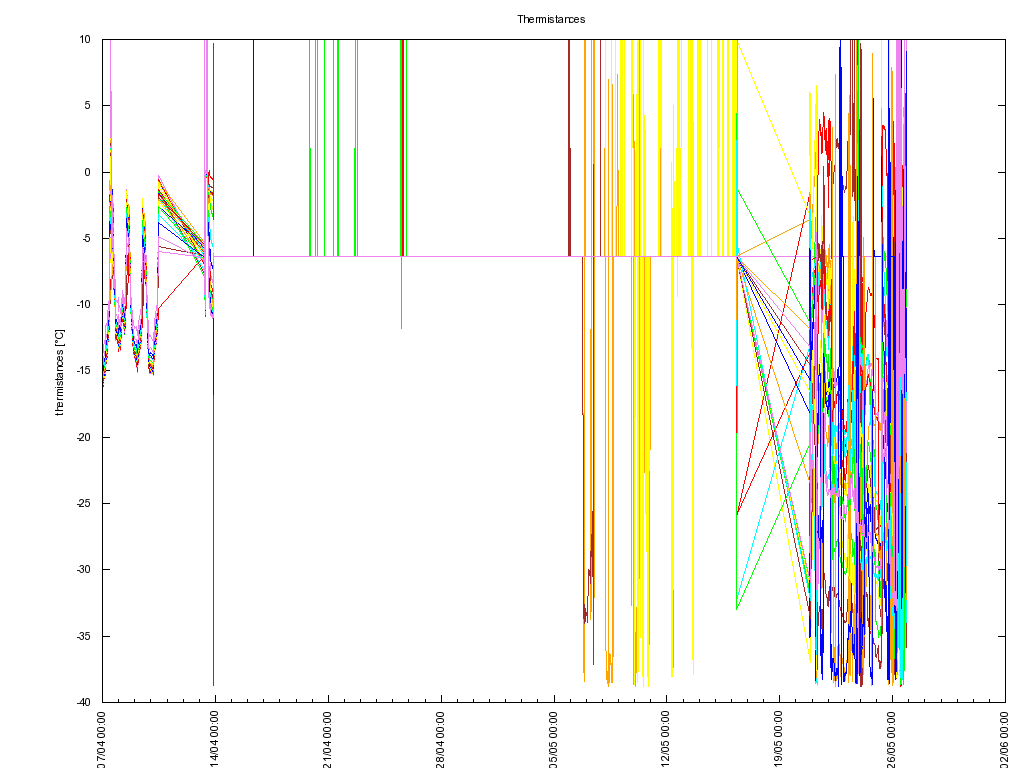The width and height of the screenshot is (1024, 768).
Task: Click the 5 tick label on y-axis
Action: pyautogui.click(x=88, y=106)
